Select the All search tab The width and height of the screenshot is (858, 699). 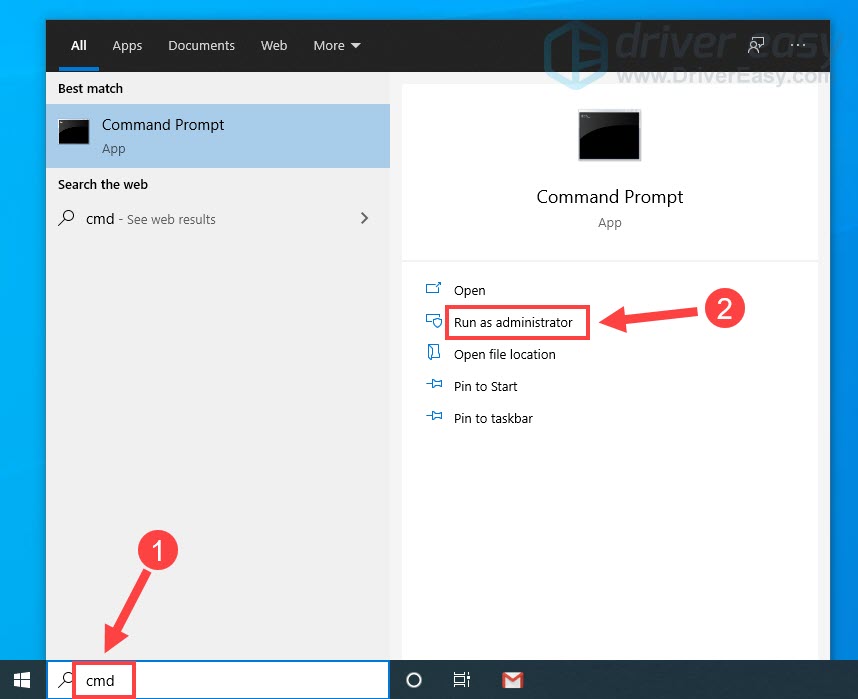tap(79, 46)
